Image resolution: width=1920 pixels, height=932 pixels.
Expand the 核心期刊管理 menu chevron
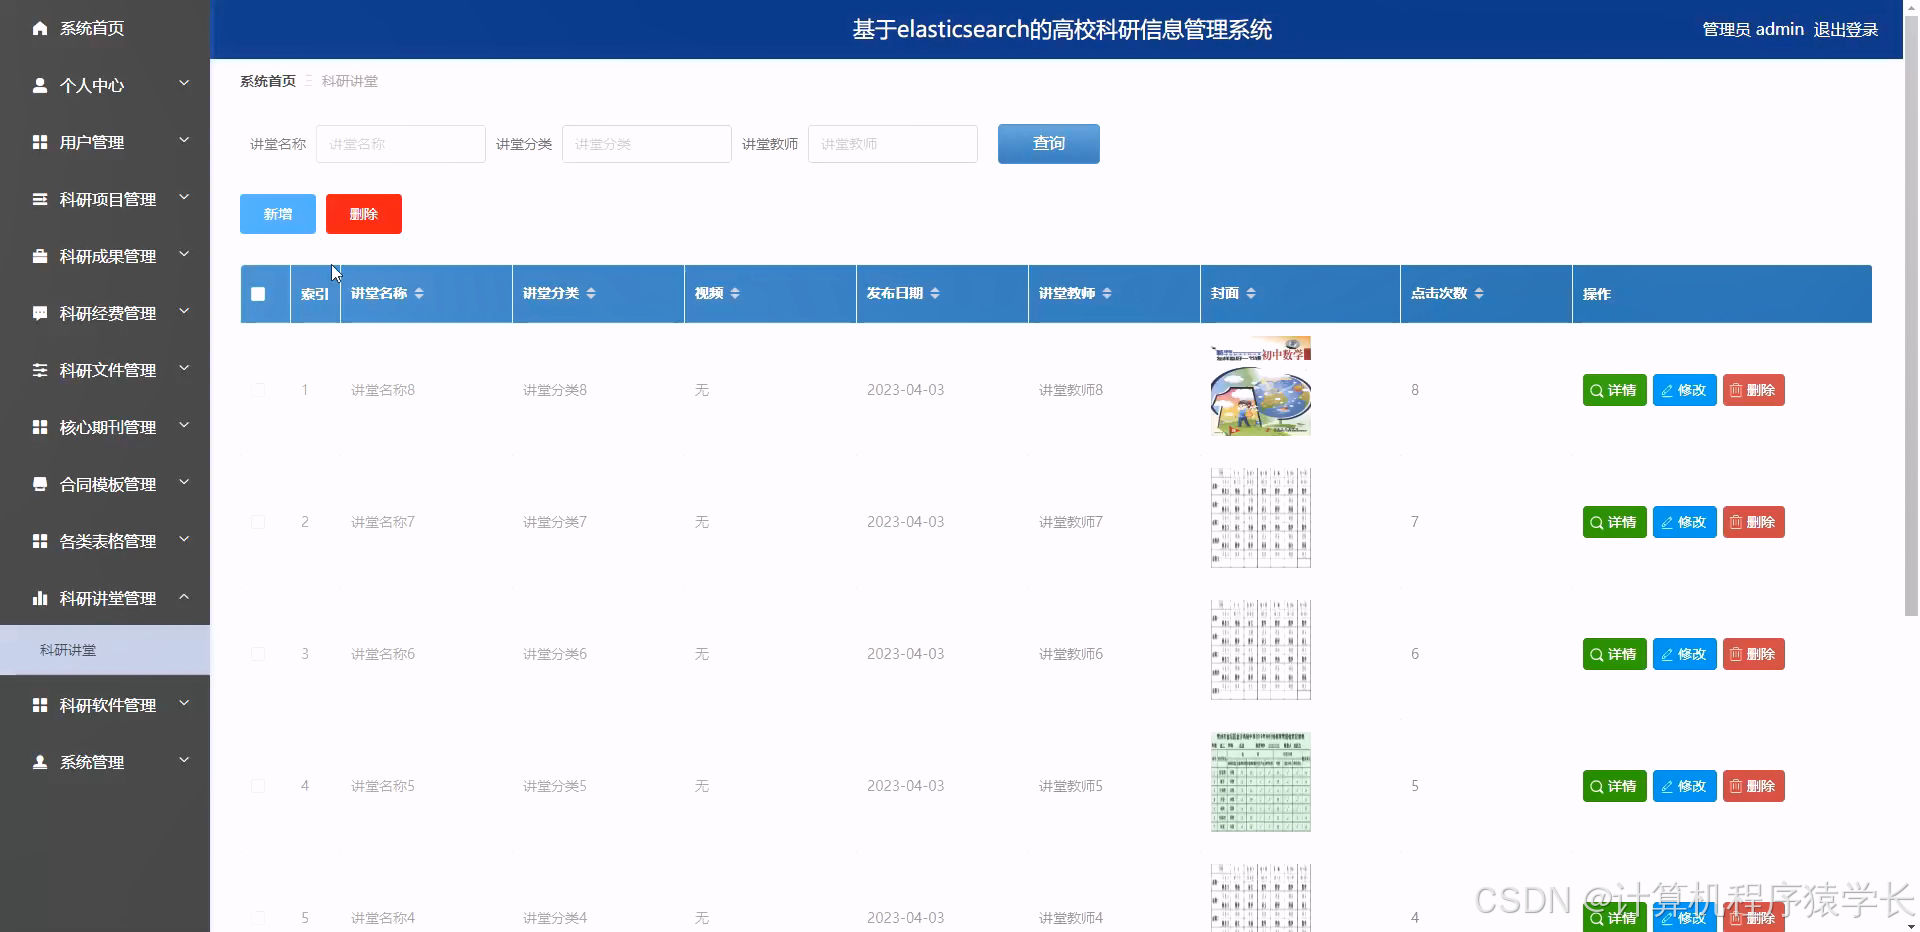coord(184,425)
